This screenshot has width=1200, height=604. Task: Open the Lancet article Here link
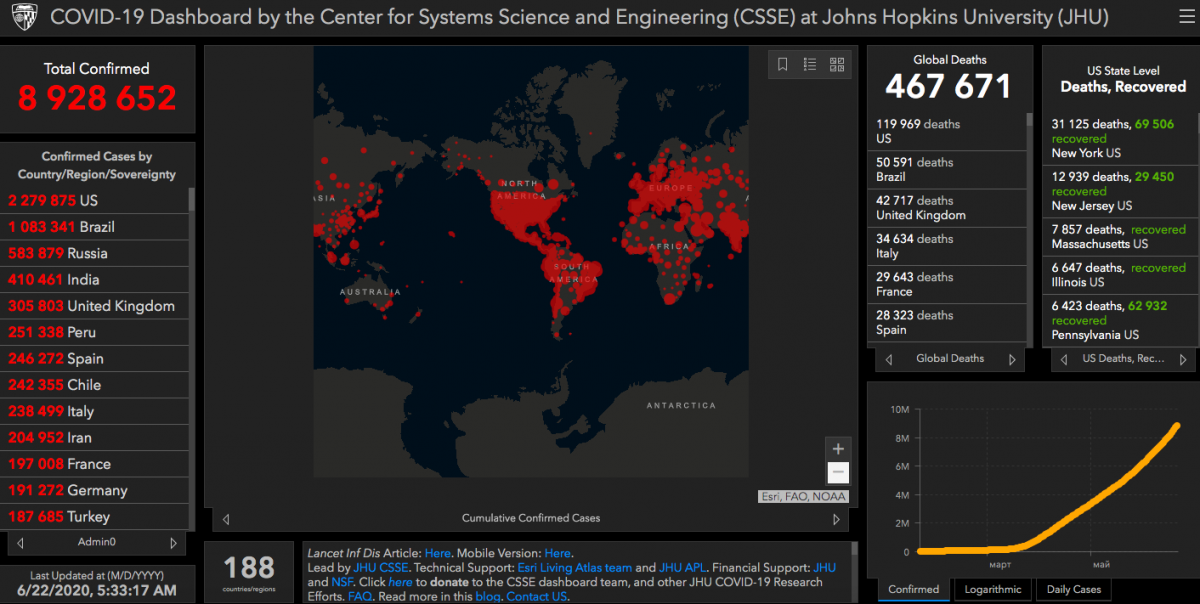point(438,552)
